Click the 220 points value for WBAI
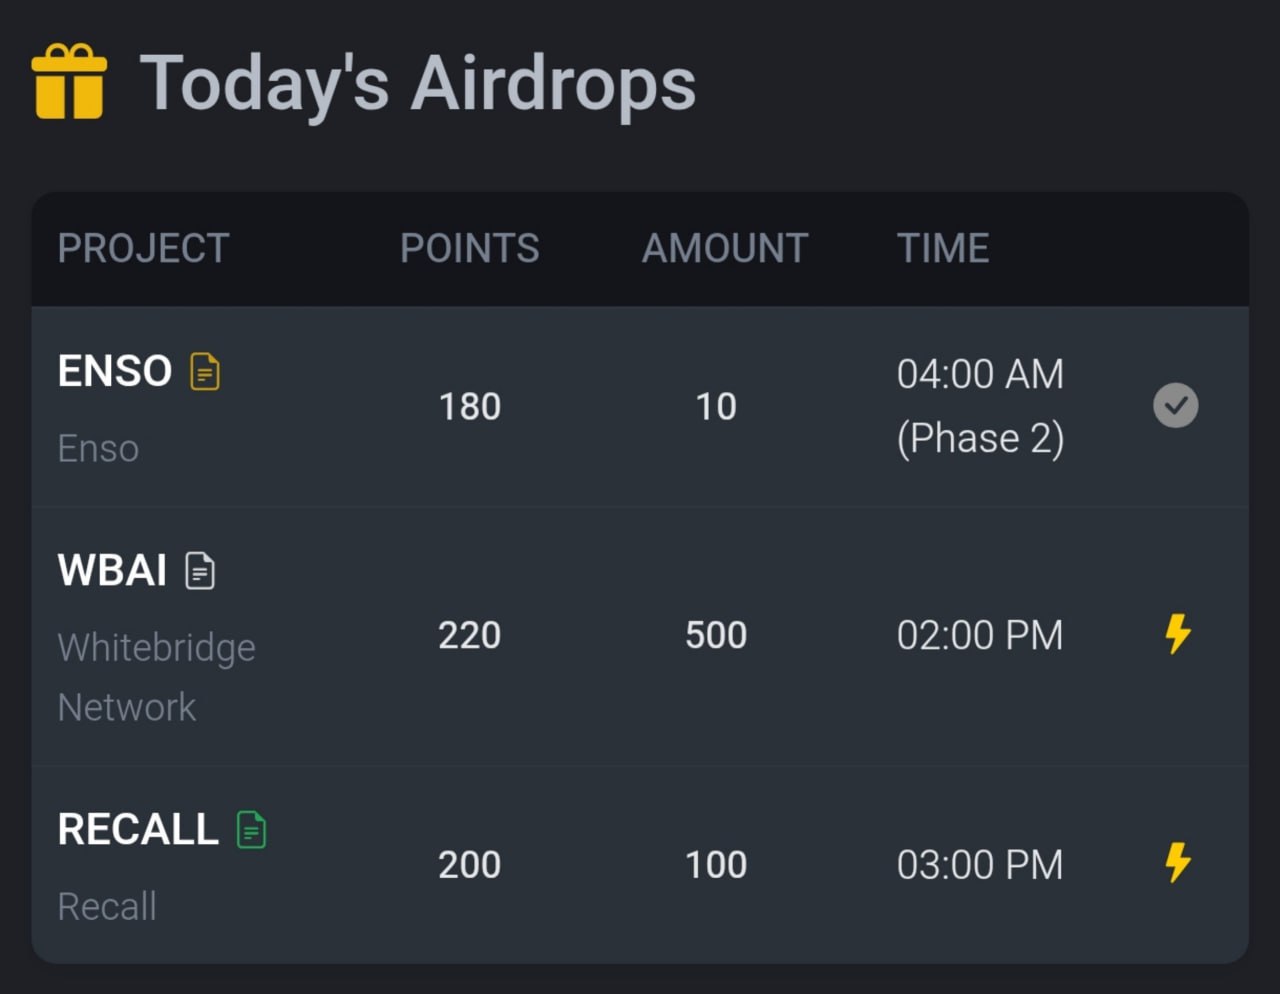Image resolution: width=1280 pixels, height=994 pixels. (469, 635)
